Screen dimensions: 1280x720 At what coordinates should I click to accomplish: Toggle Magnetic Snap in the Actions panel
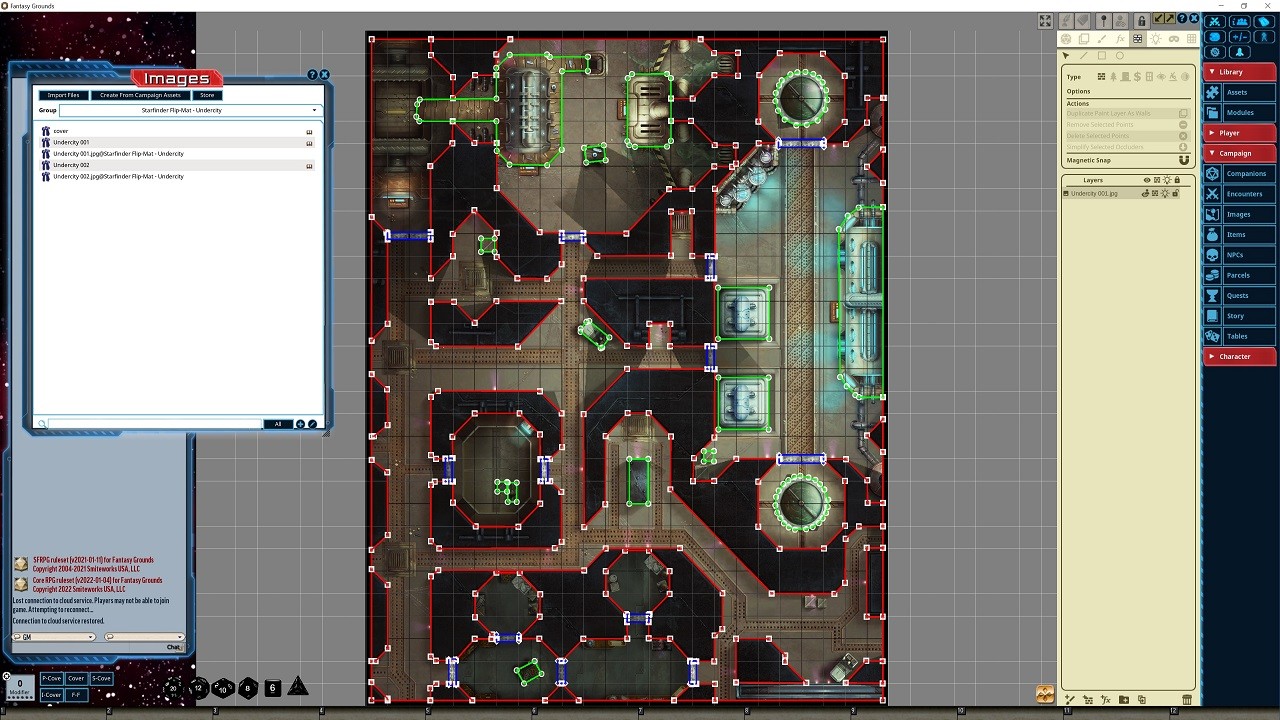(1184, 160)
